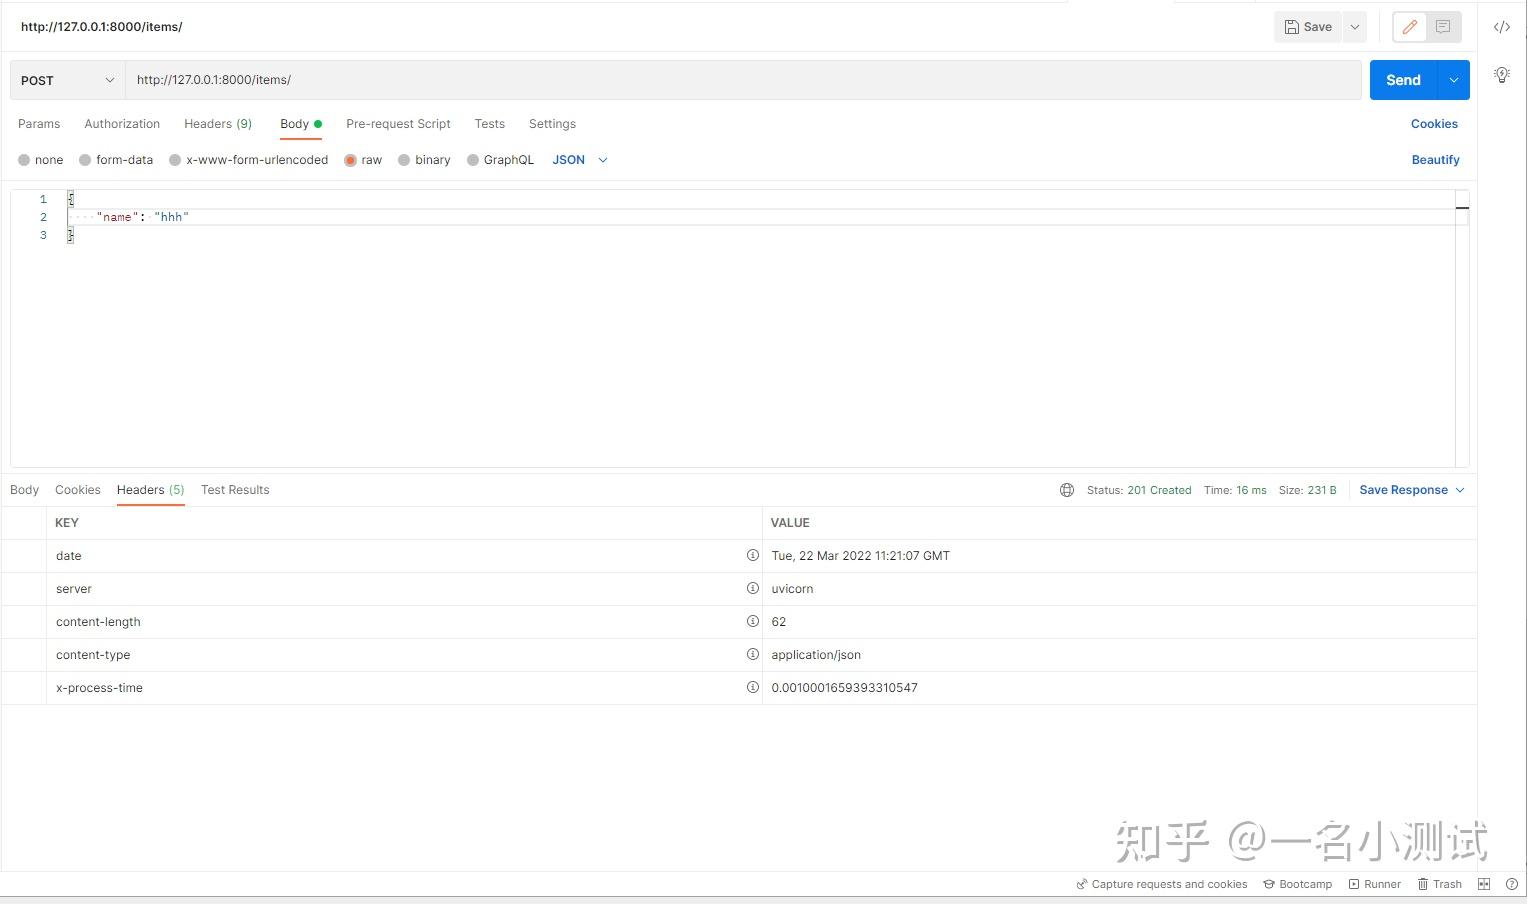Open the Collection Runner icon
The height and width of the screenshot is (904, 1527).
click(1374, 884)
